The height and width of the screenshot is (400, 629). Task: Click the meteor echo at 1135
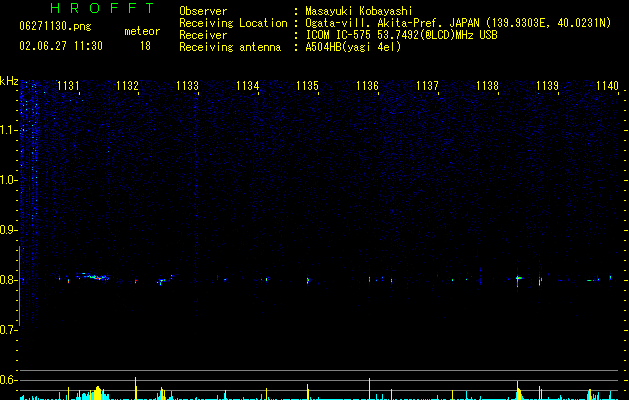(308, 280)
